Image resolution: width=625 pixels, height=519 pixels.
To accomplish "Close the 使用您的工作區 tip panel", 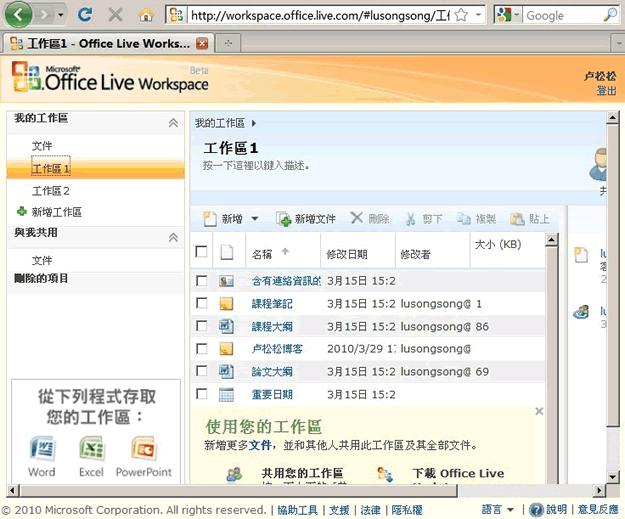I will [x=539, y=411].
